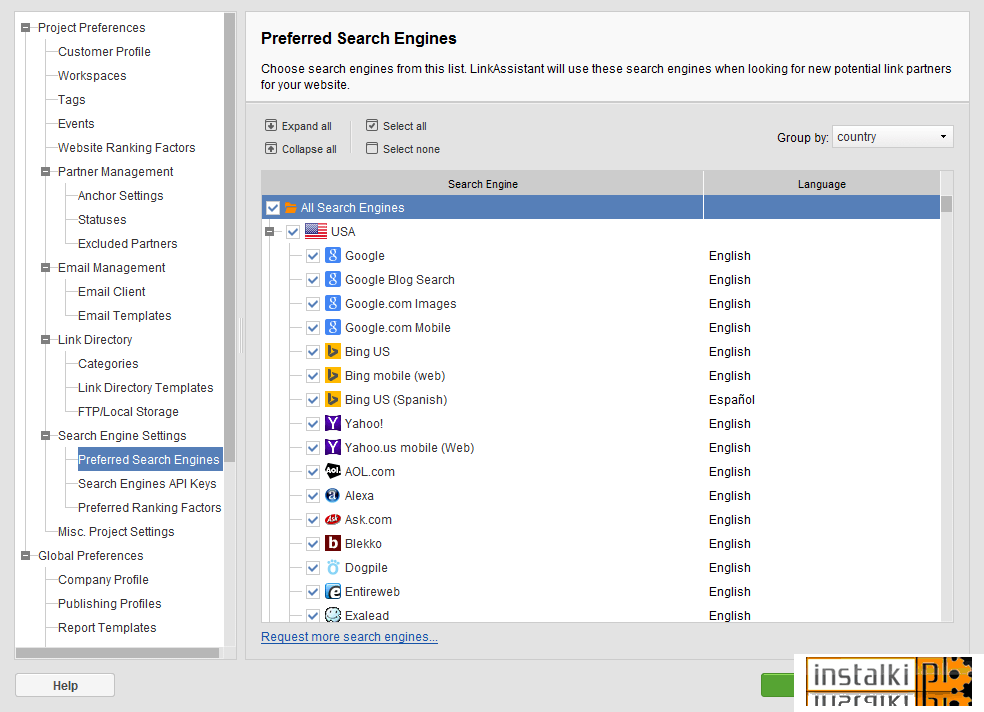Click the Alexa icon

point(333,496)
